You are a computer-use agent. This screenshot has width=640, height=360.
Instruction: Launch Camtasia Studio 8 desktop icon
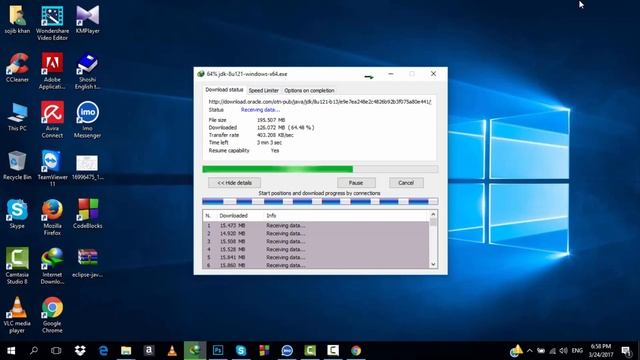point(17,266)
